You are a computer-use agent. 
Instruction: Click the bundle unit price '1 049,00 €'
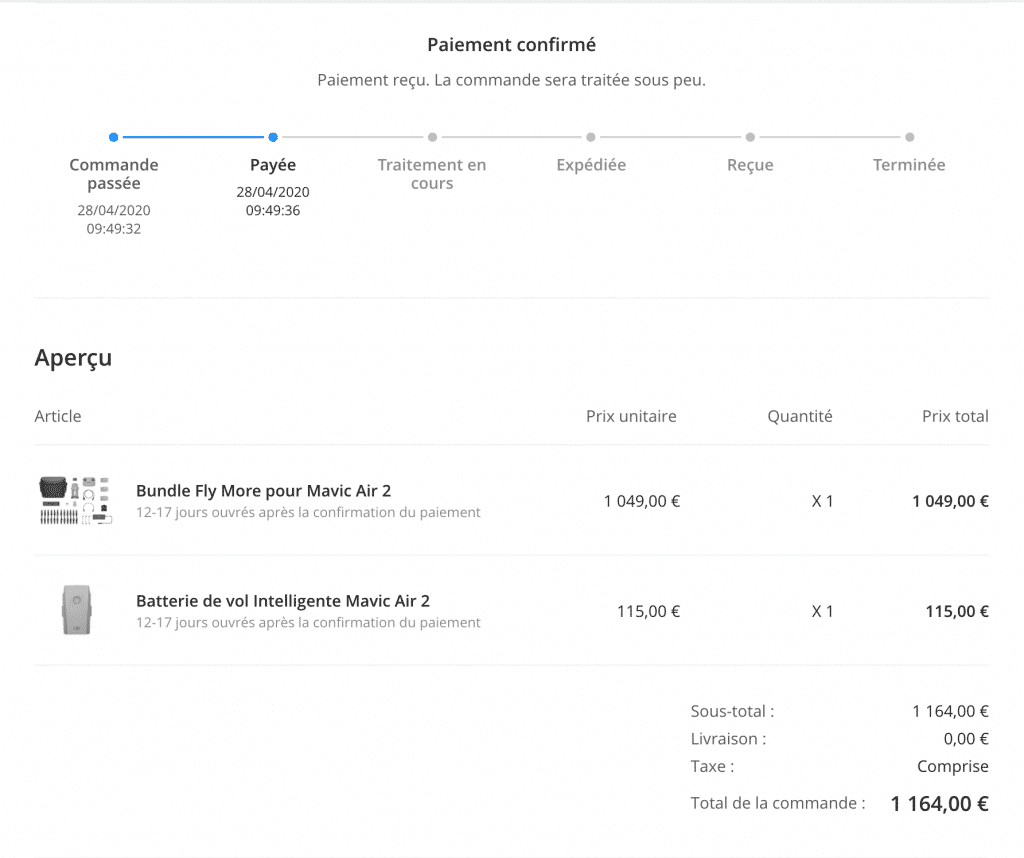(642, 501)
